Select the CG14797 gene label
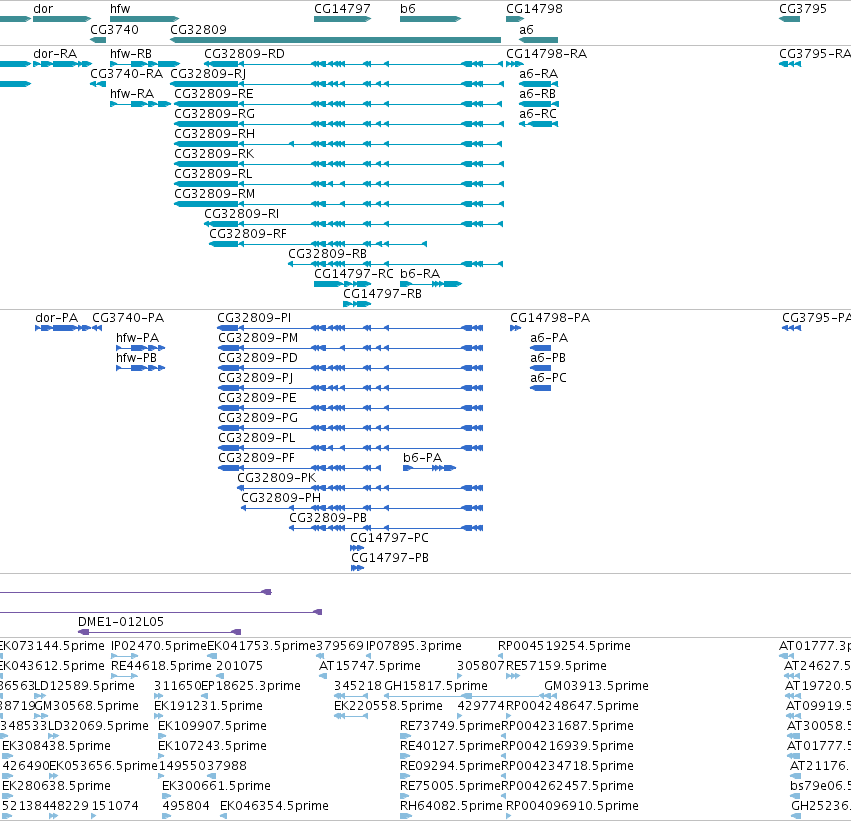 click(342, 9)
